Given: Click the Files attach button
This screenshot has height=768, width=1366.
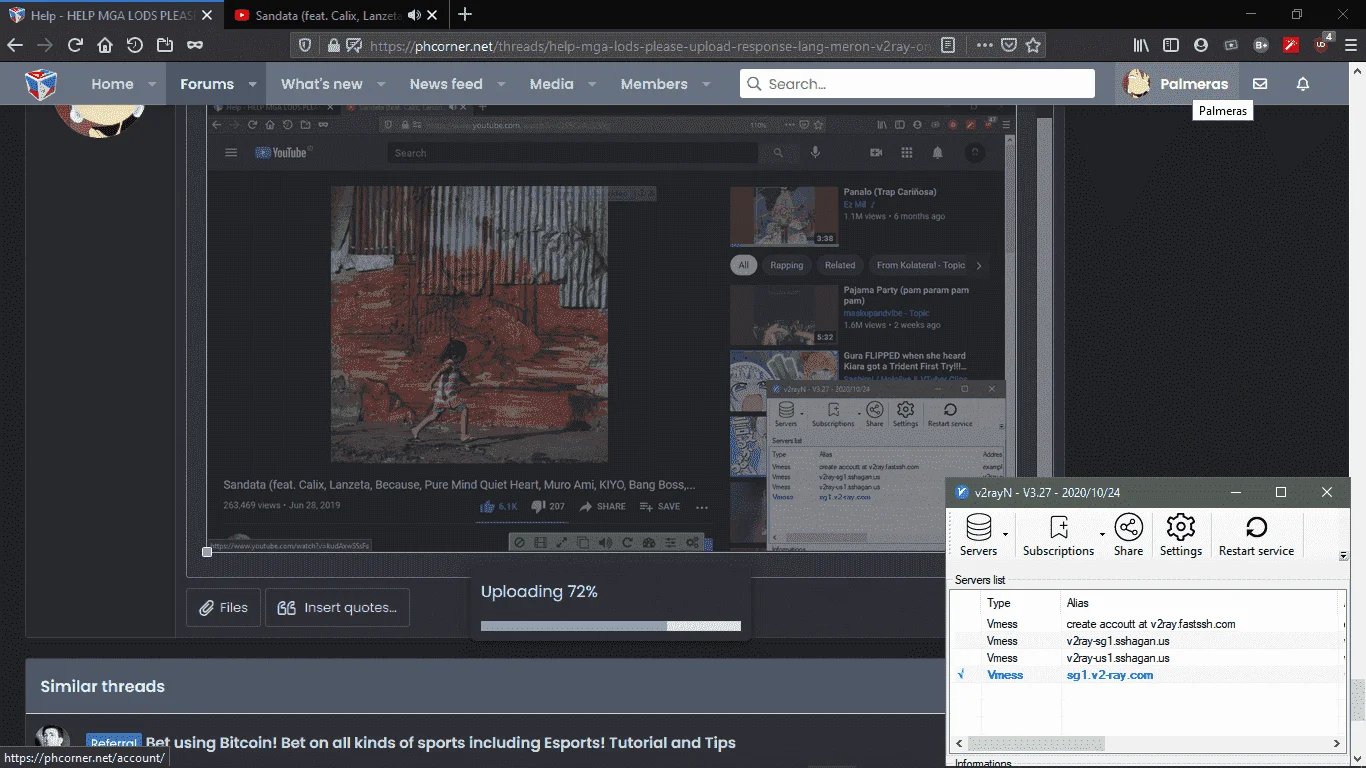Looking at the screenshot, I should [223, 607].
